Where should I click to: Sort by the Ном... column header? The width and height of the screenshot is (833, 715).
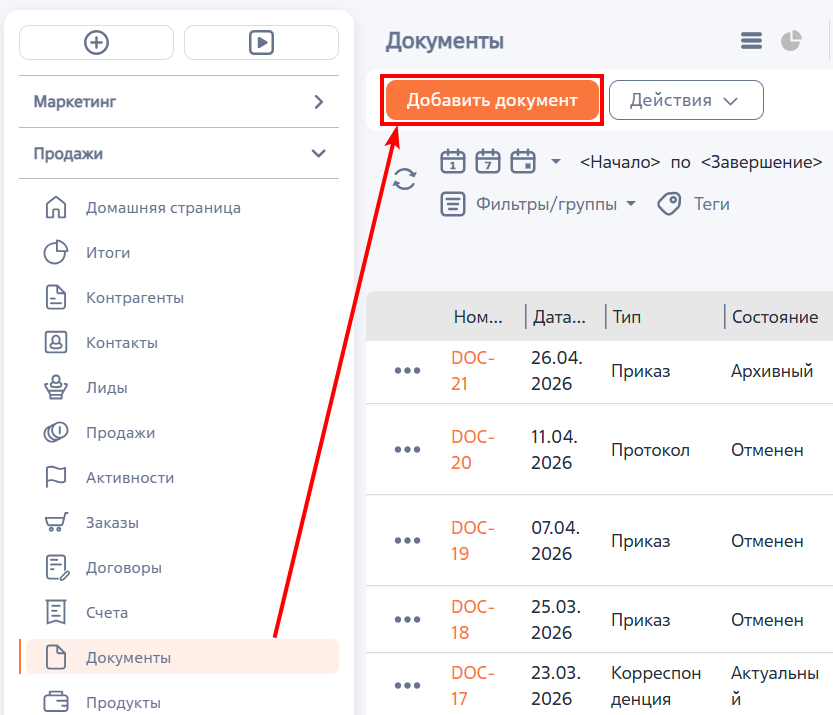click(x=478, y=317)
